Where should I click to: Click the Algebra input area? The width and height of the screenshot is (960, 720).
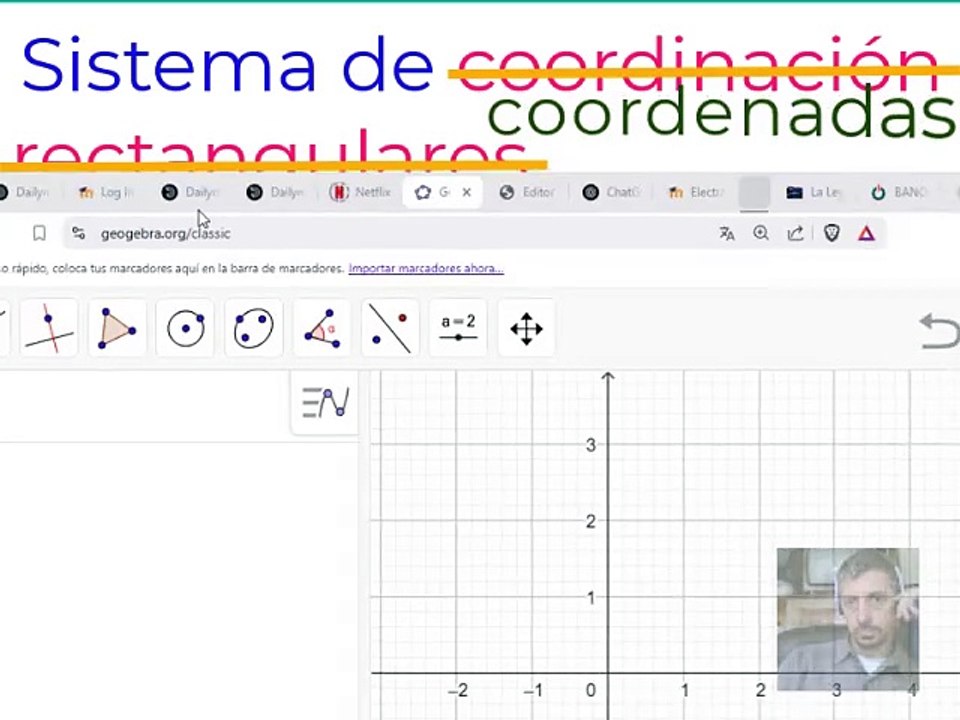click(144, 405)
